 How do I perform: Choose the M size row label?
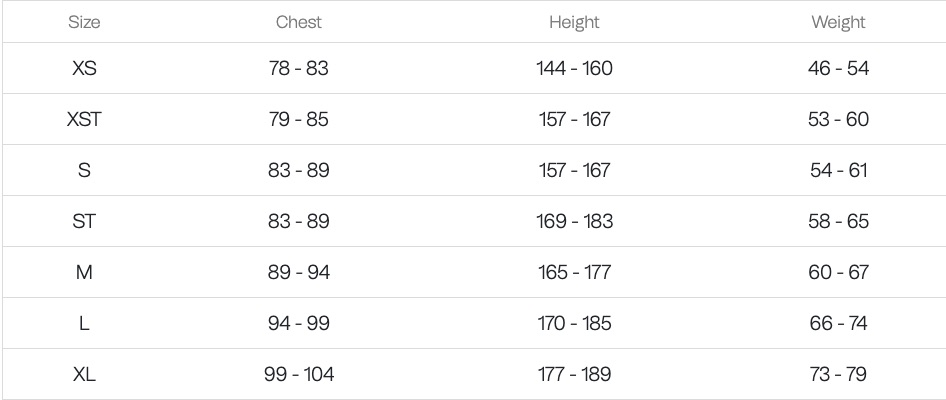click(84, 272)
